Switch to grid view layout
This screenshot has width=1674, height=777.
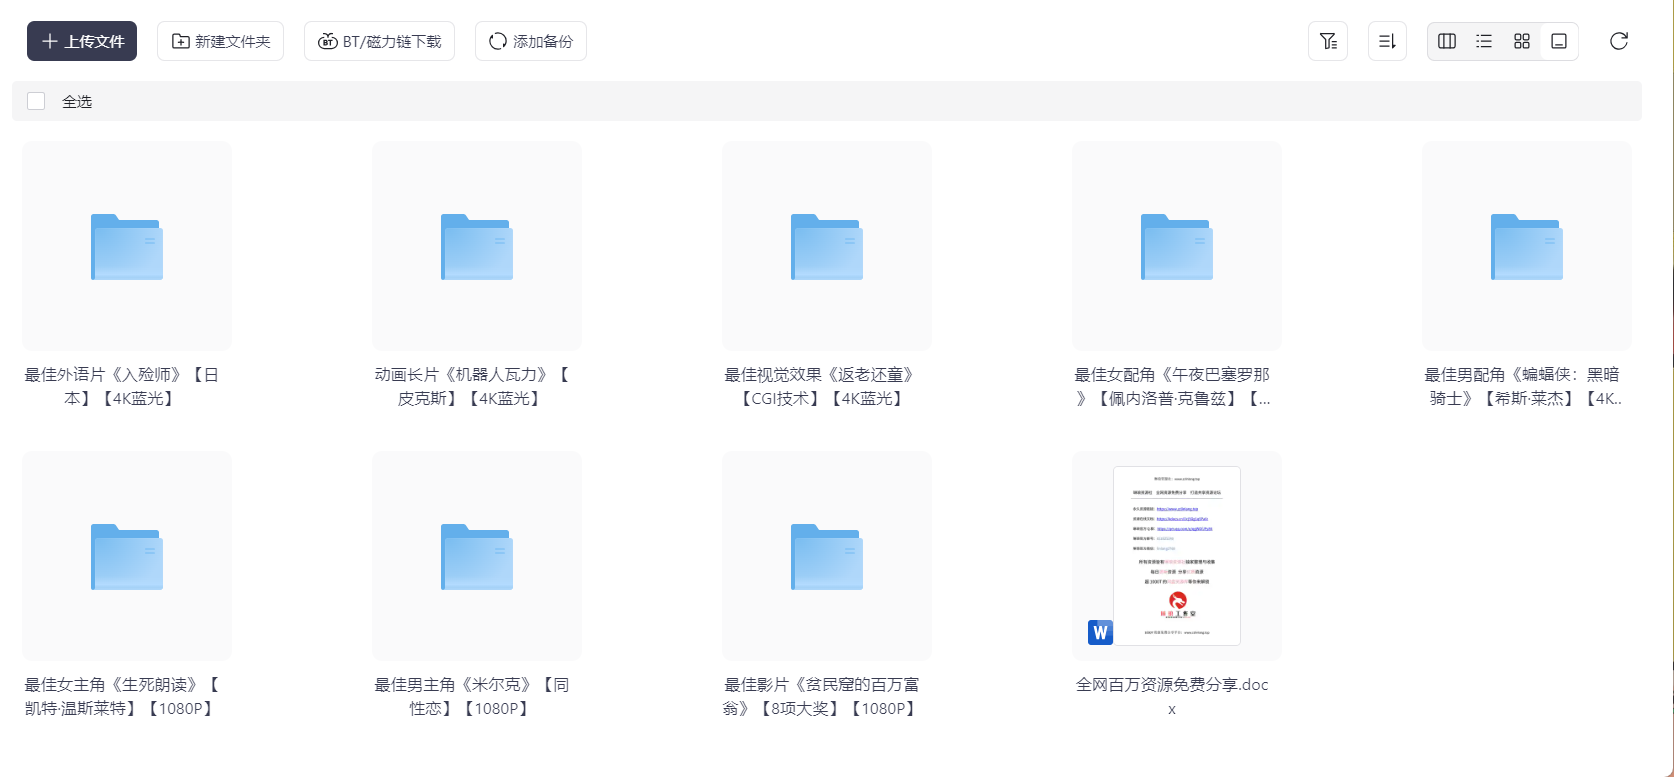[1522, 41]
